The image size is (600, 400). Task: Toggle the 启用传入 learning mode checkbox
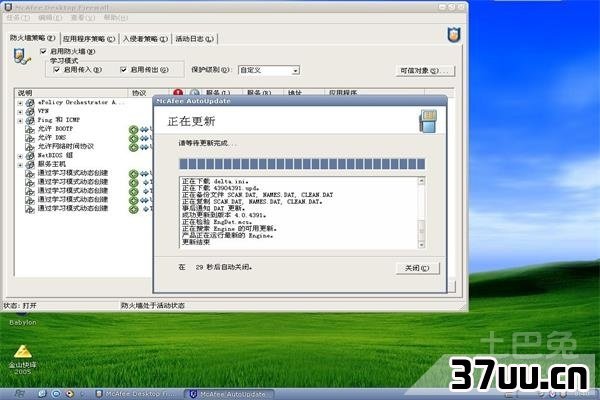[57, 69]
